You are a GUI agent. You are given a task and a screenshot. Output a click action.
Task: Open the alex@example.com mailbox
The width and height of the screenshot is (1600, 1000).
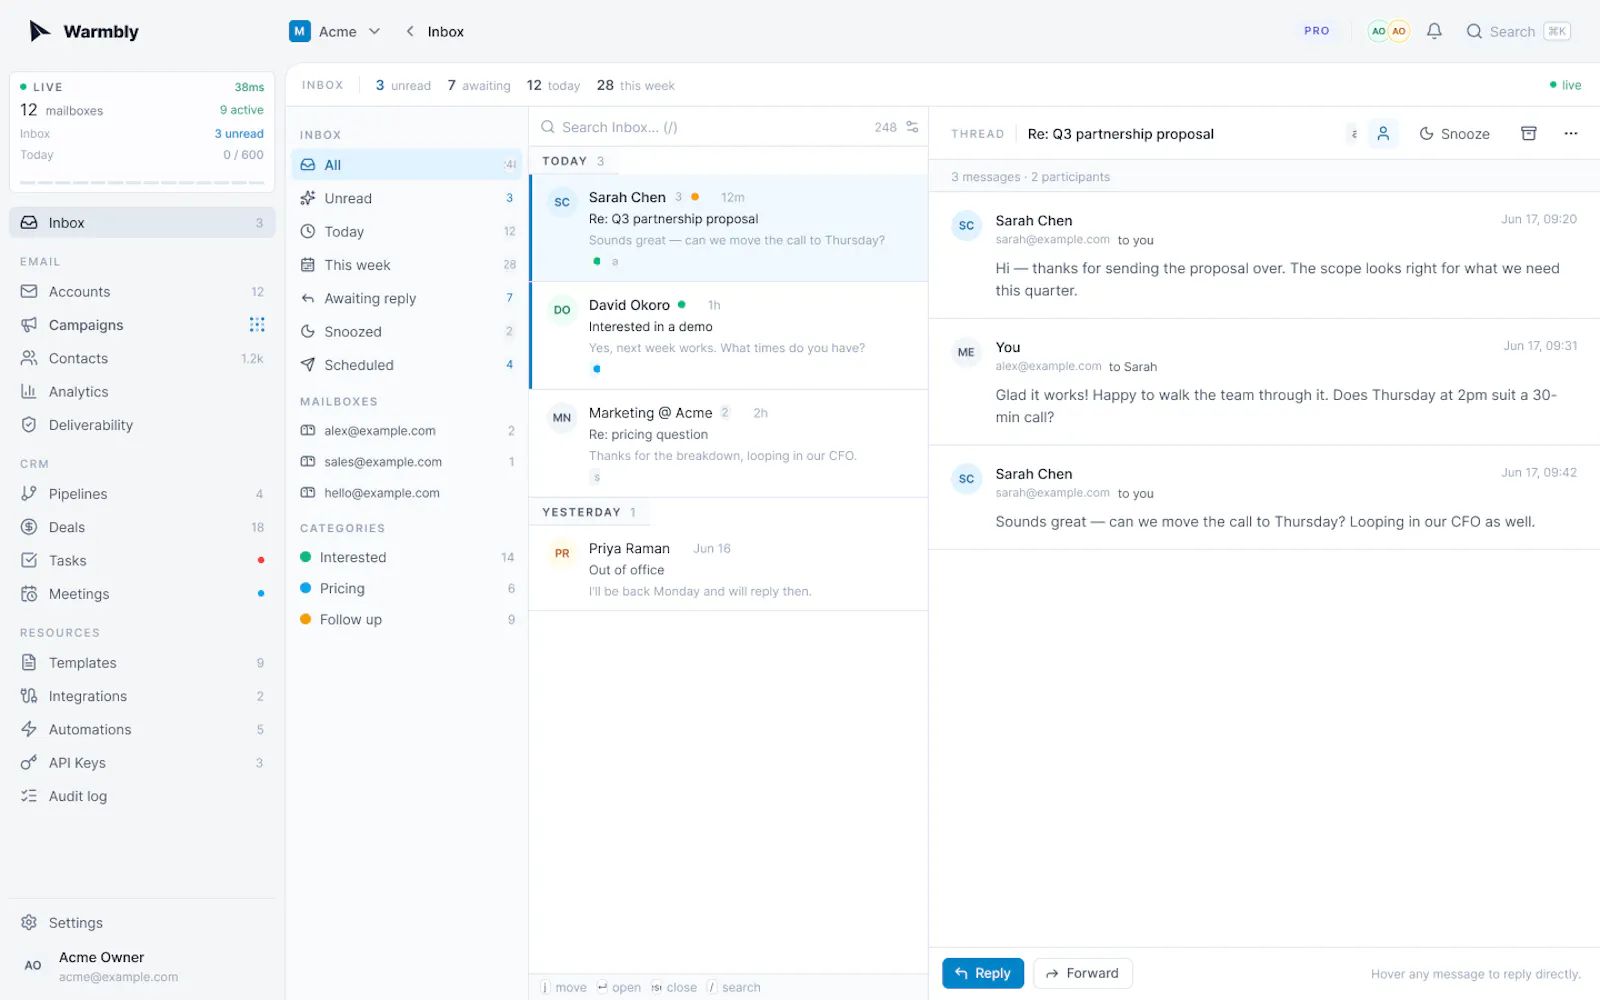(x=407, y=431)
